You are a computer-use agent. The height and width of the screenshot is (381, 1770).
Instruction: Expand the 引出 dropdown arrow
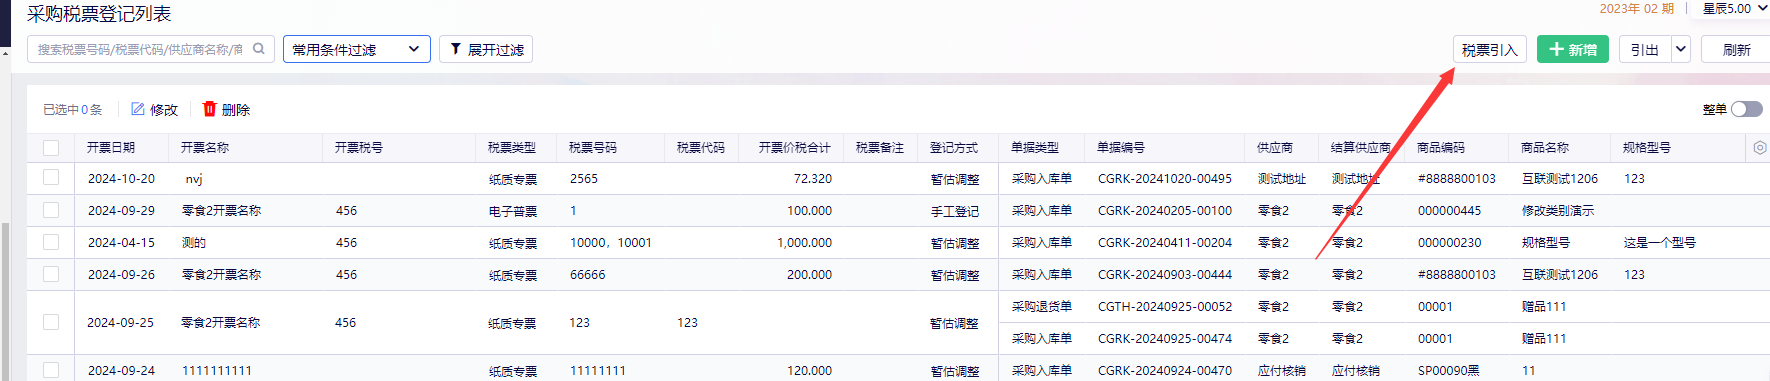1681,49
